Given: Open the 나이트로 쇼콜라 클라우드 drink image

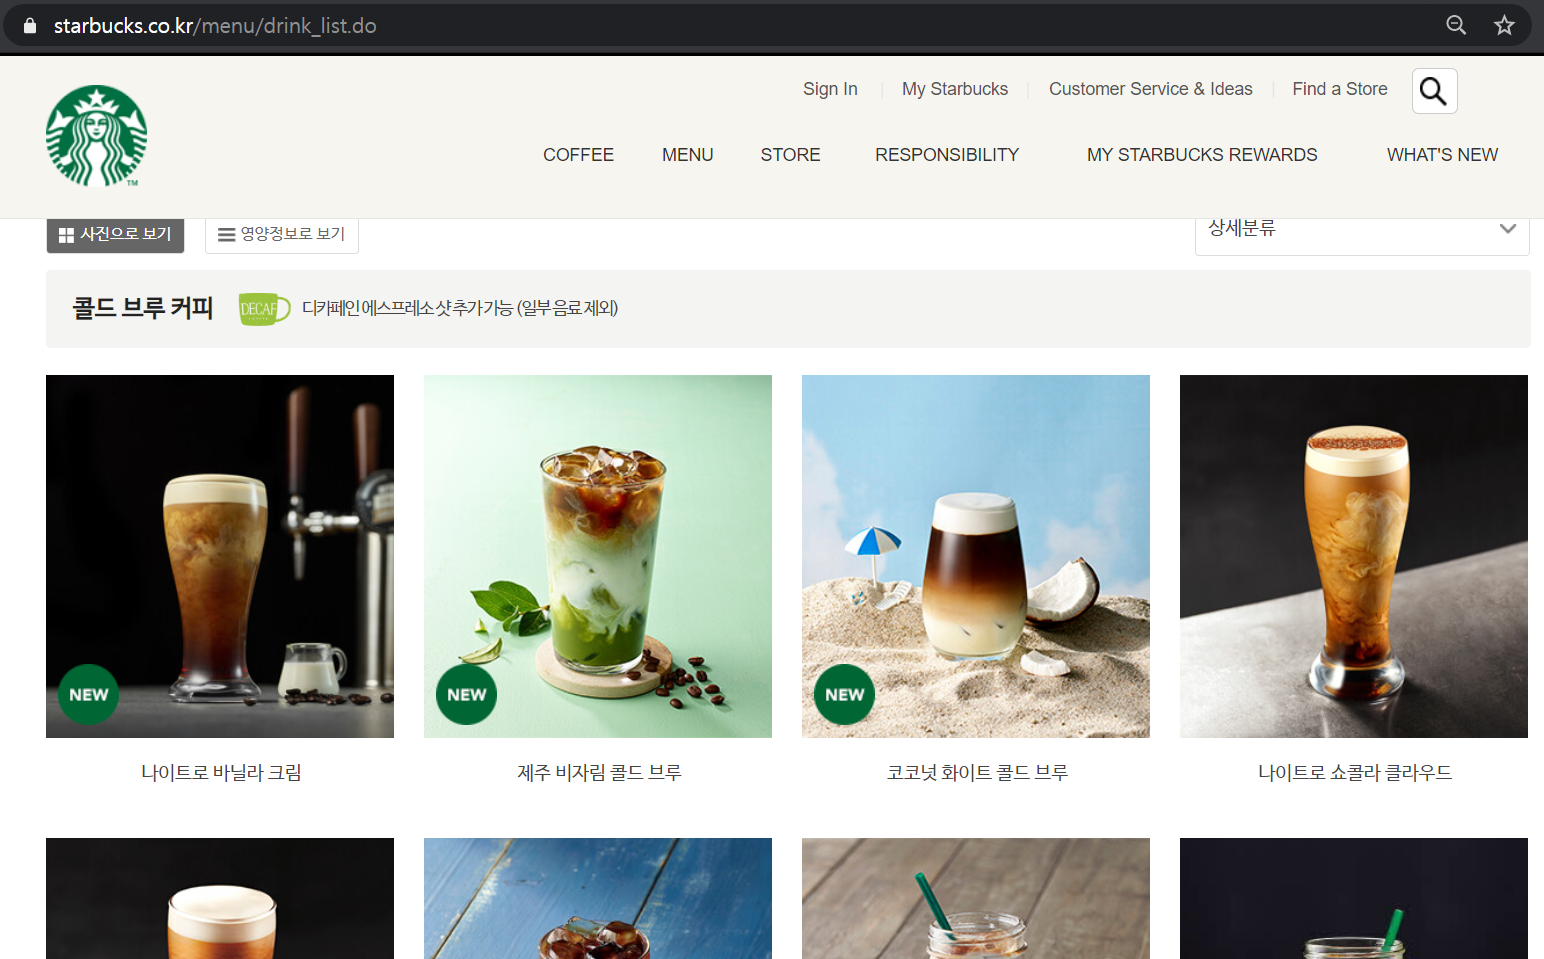Looking at the screenshot, I should (x=1354, y=556).
